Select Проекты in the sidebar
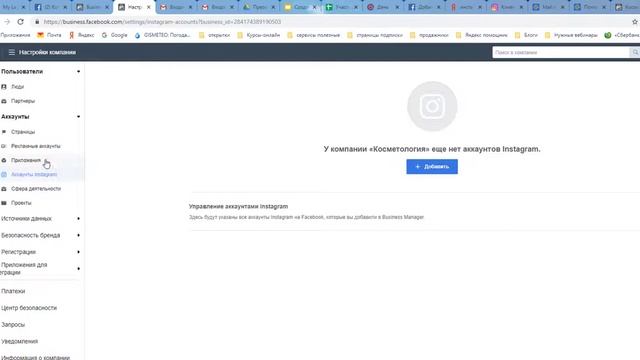Image resolution: width=640 pixels, height=360 pixels. (21, 203)
